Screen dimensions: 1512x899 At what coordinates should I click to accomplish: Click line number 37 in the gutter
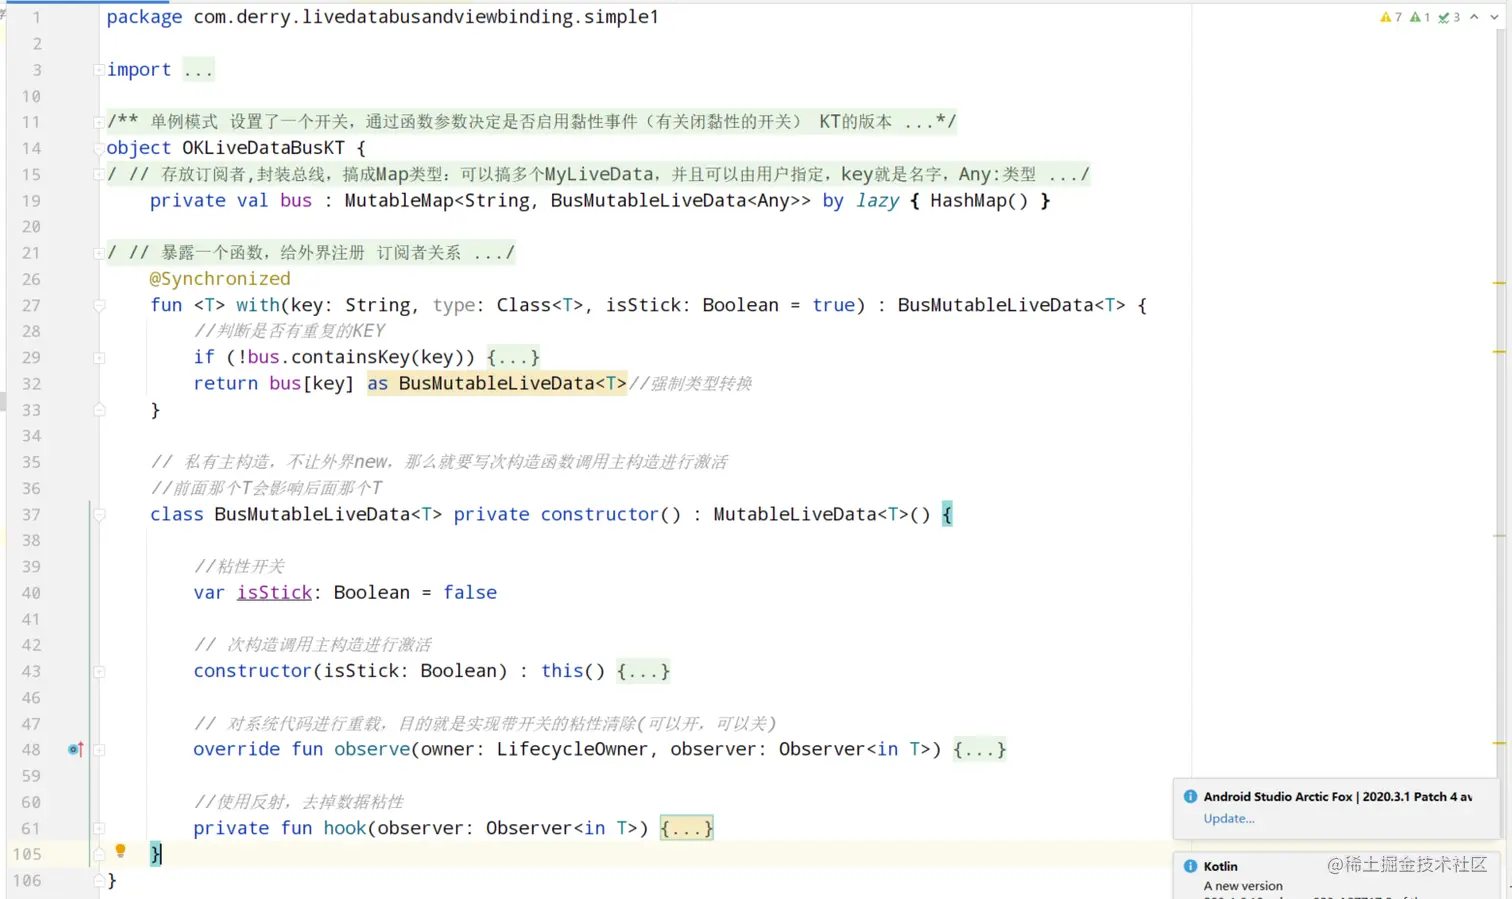pyautogui.click(x=31, y=514)
